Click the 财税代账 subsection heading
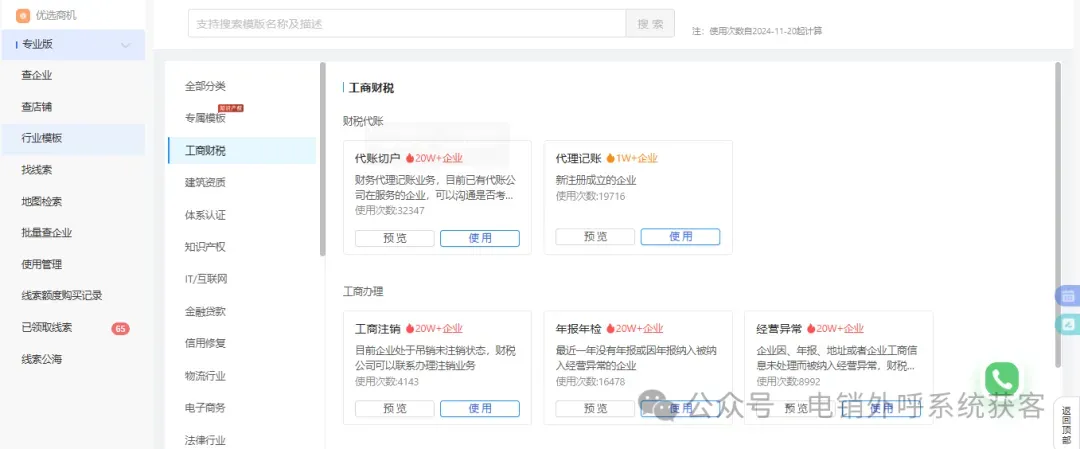 coord(363,121)
